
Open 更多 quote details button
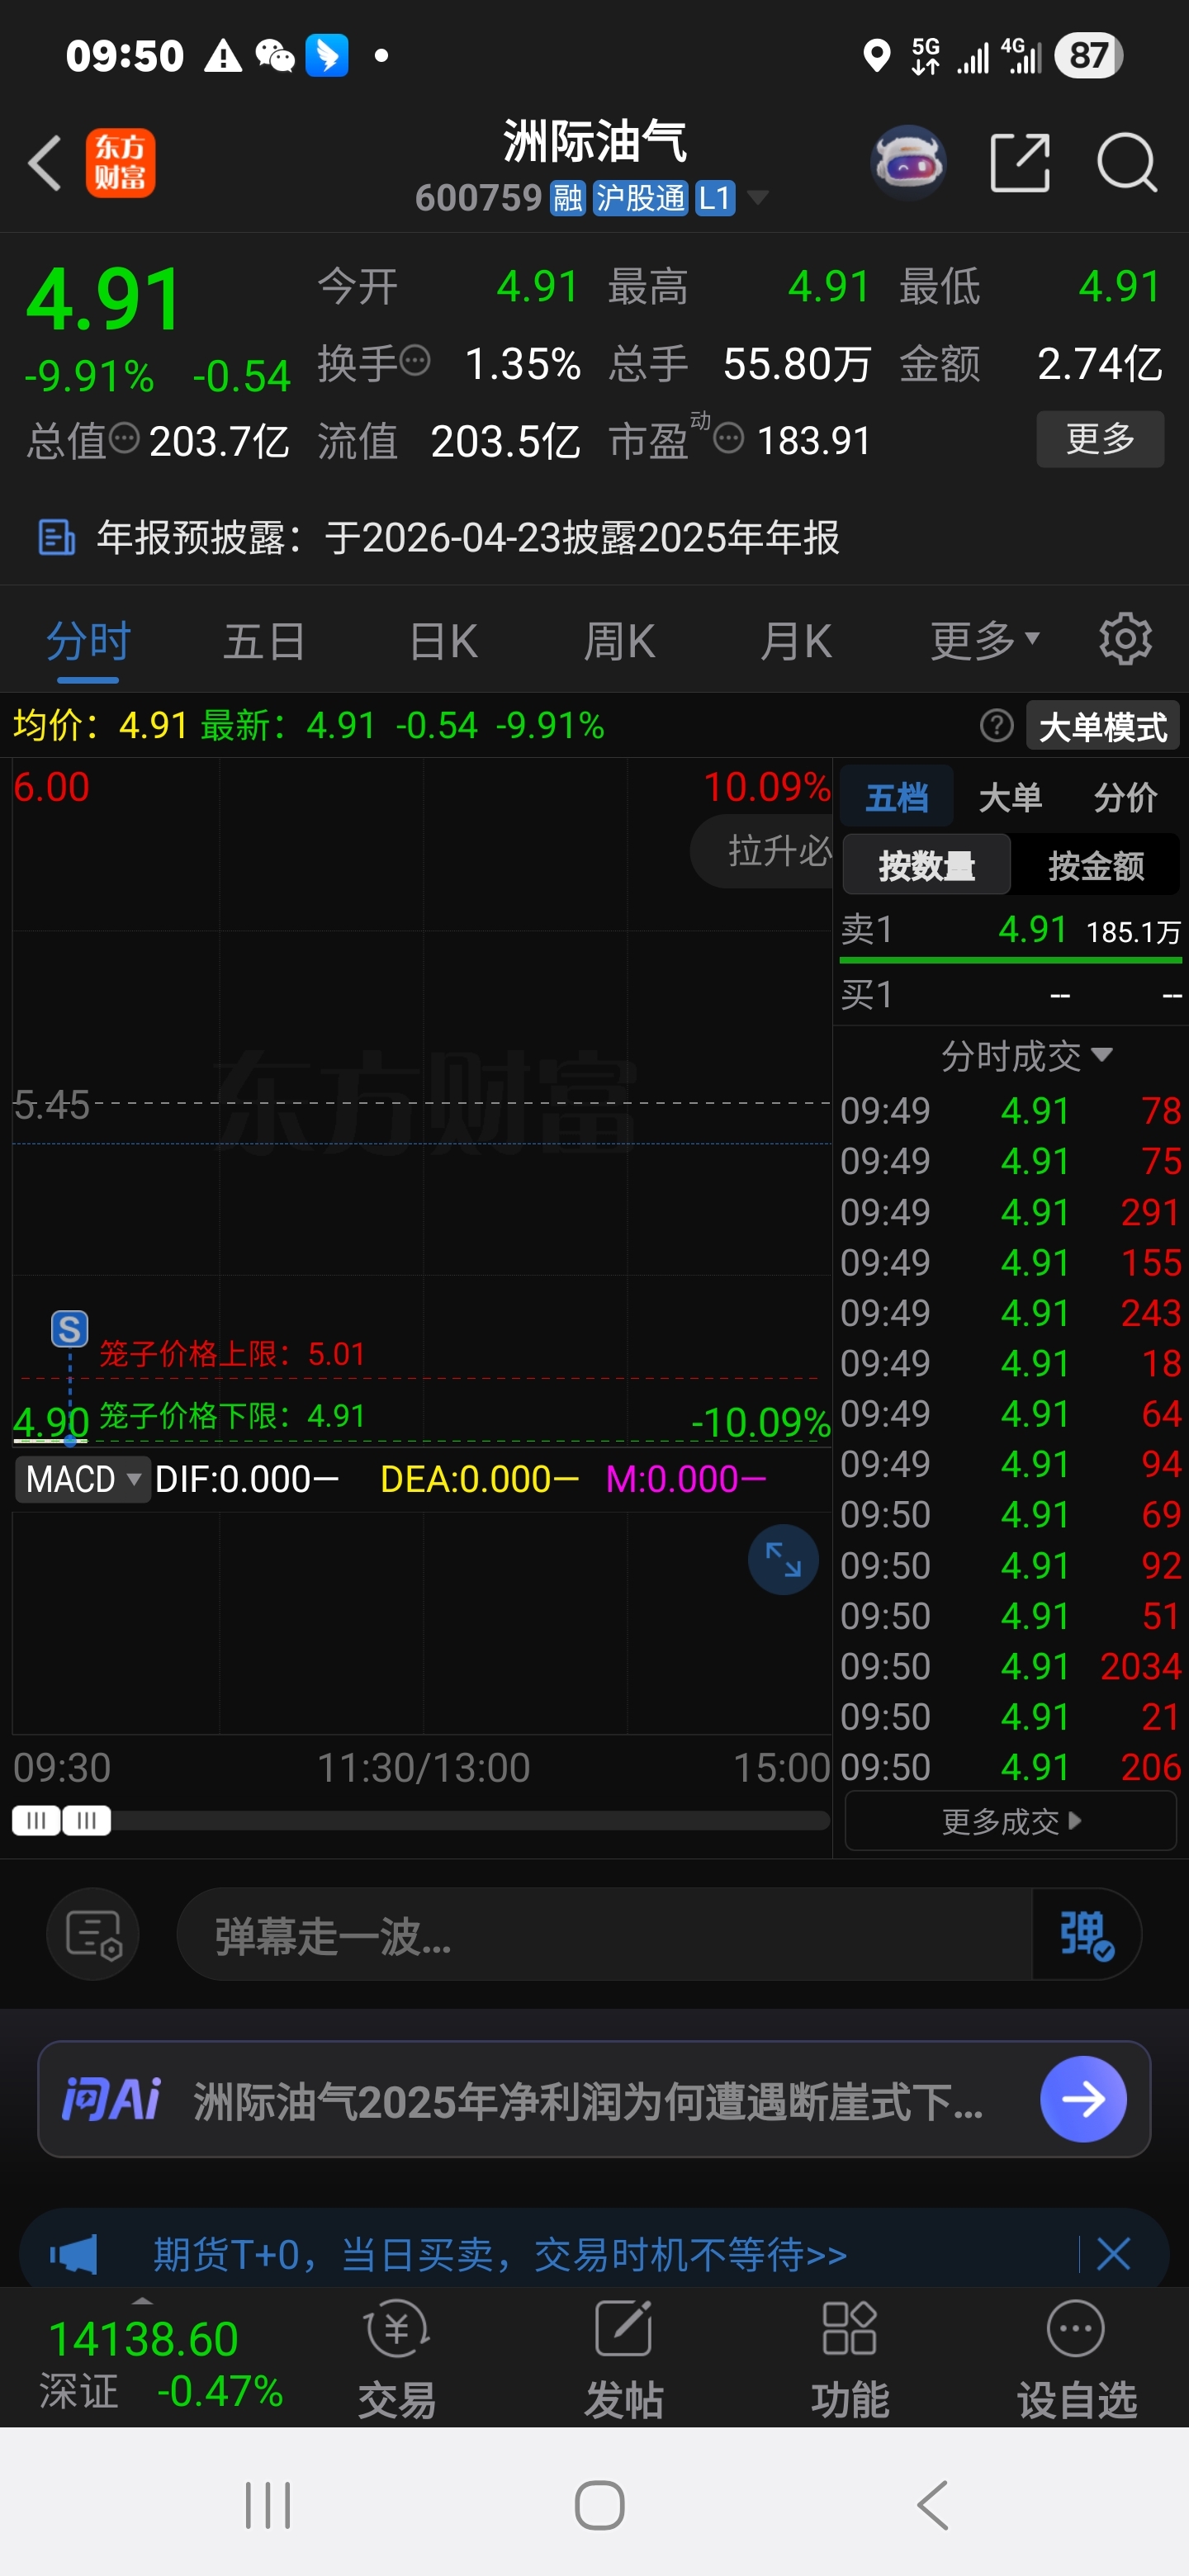(1100, 439)
